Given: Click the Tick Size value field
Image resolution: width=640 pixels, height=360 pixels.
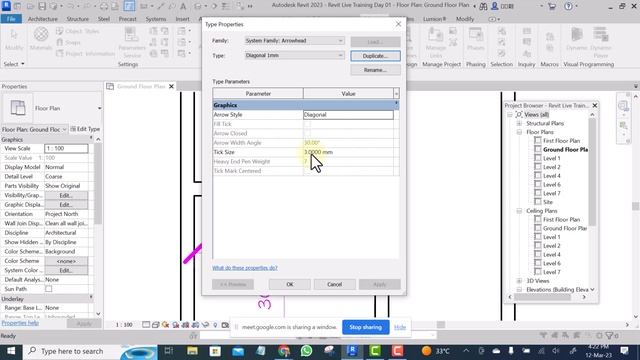Looking at the screenshot, I should click(x=349, y=152).
